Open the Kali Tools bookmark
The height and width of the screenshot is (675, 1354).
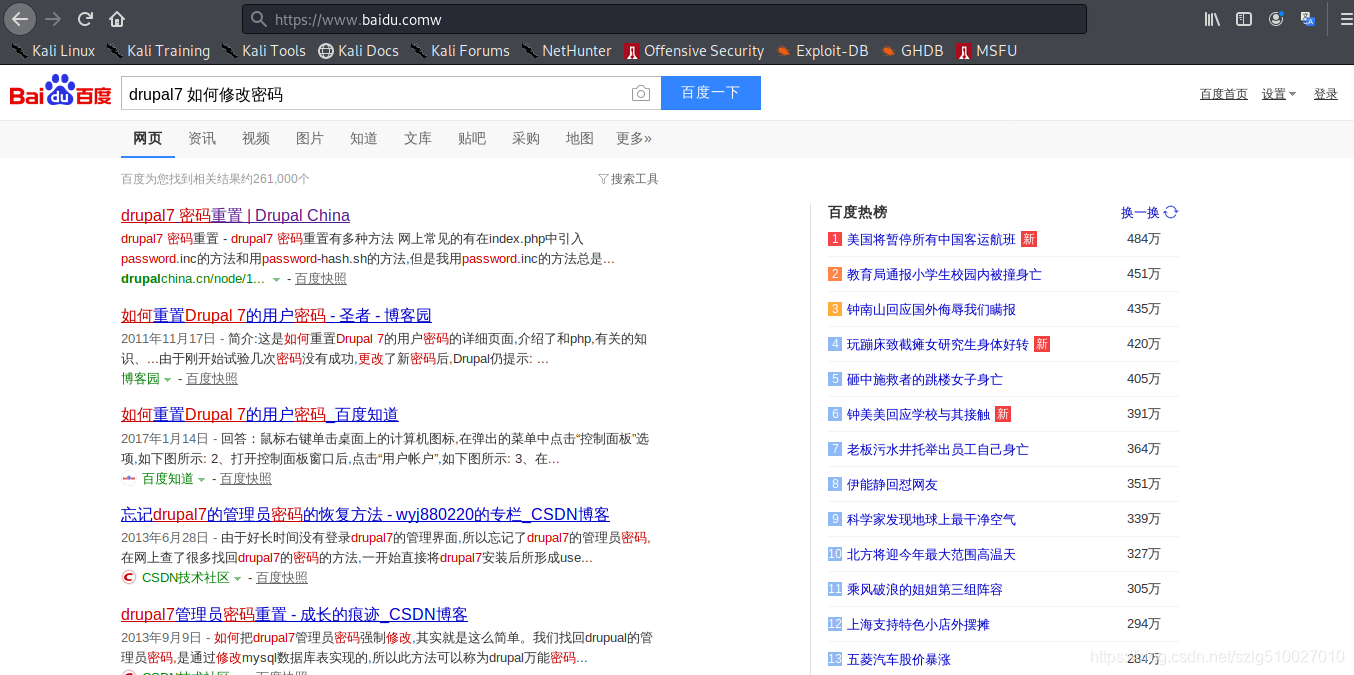click(263, 51)
